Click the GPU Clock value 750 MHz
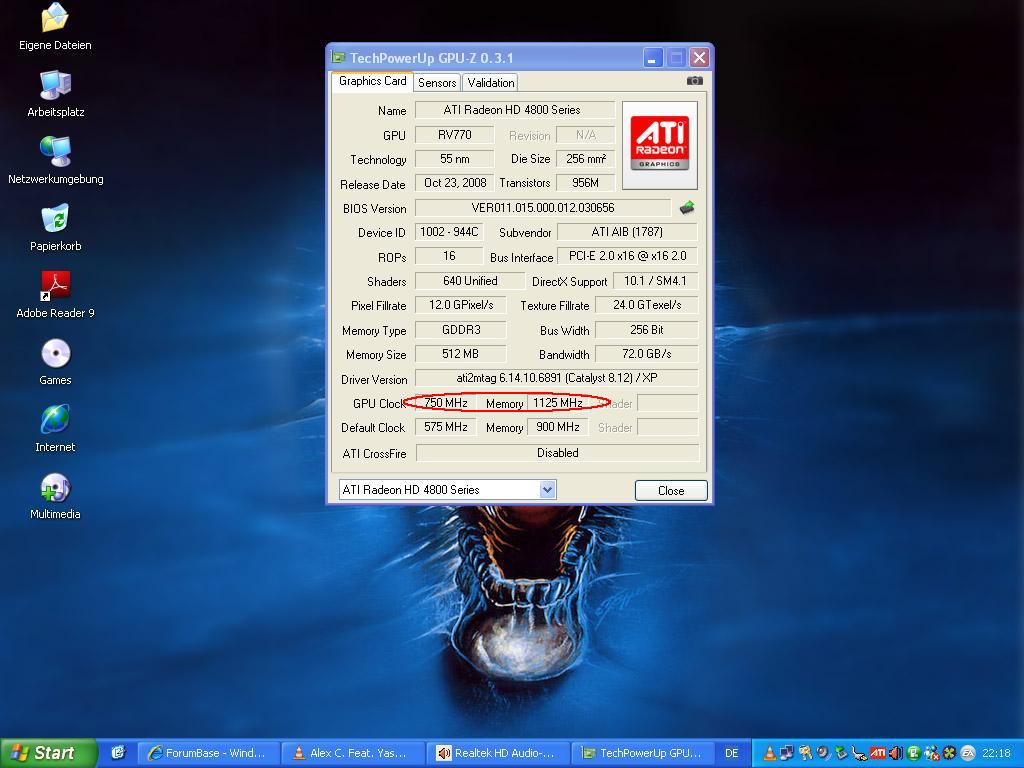Screen dimensions: 1024x768 (445, 403)
